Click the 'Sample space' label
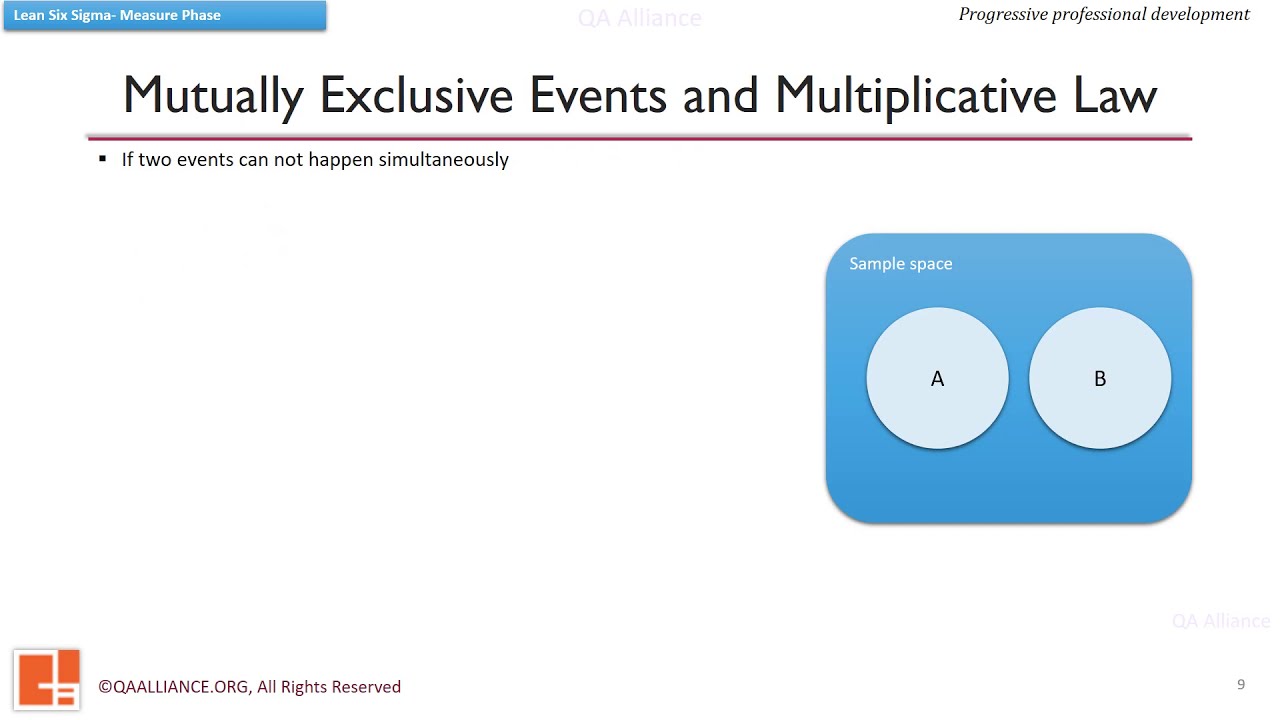 click(x=900, y=264)
